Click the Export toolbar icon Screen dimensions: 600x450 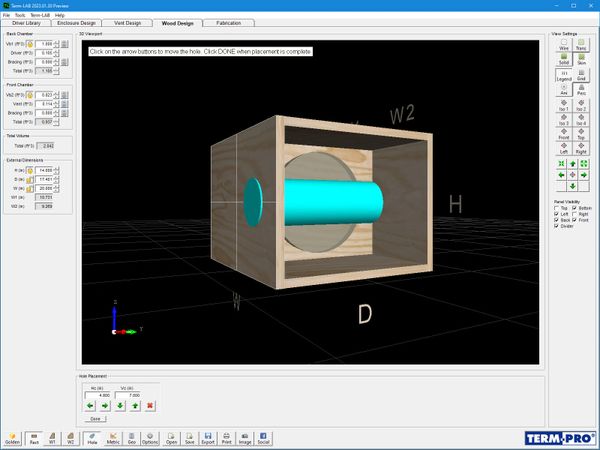point(208,439)
